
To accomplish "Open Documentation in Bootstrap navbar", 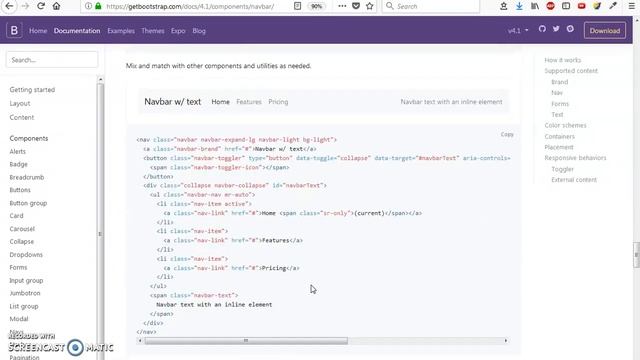I will 77,31.
